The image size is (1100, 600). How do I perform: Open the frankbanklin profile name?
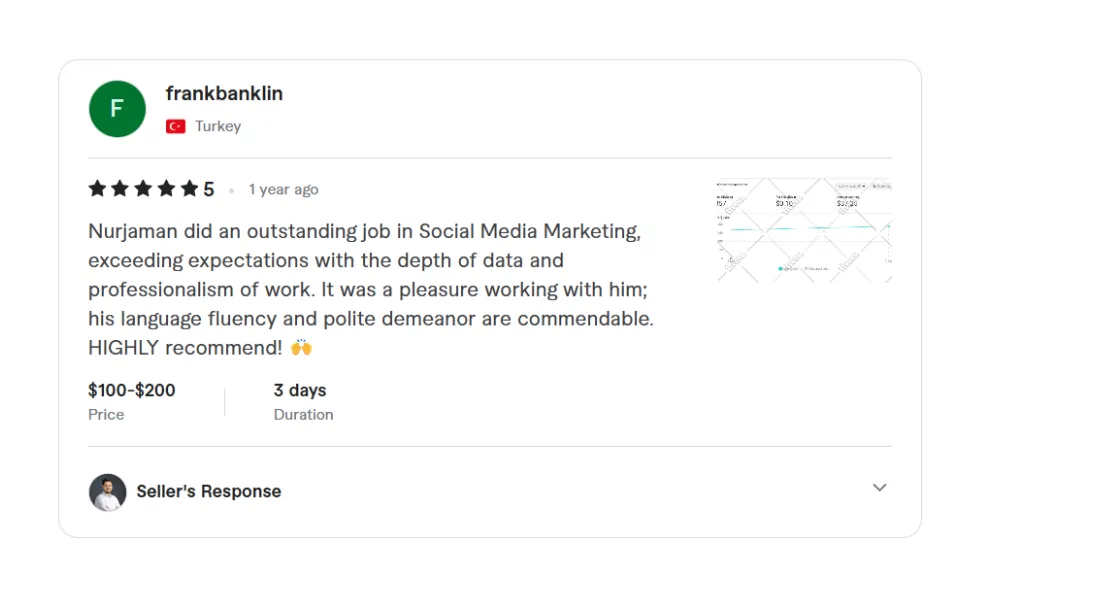tap(224, 93)
